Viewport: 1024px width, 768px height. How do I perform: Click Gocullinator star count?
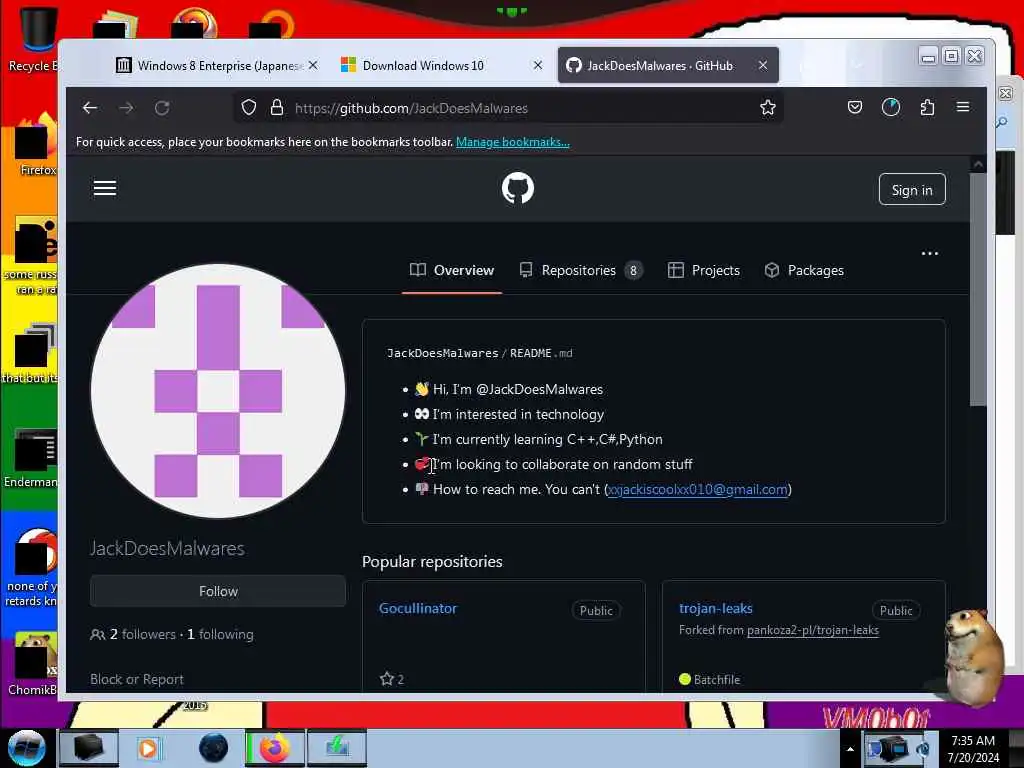tap(392, 679)
